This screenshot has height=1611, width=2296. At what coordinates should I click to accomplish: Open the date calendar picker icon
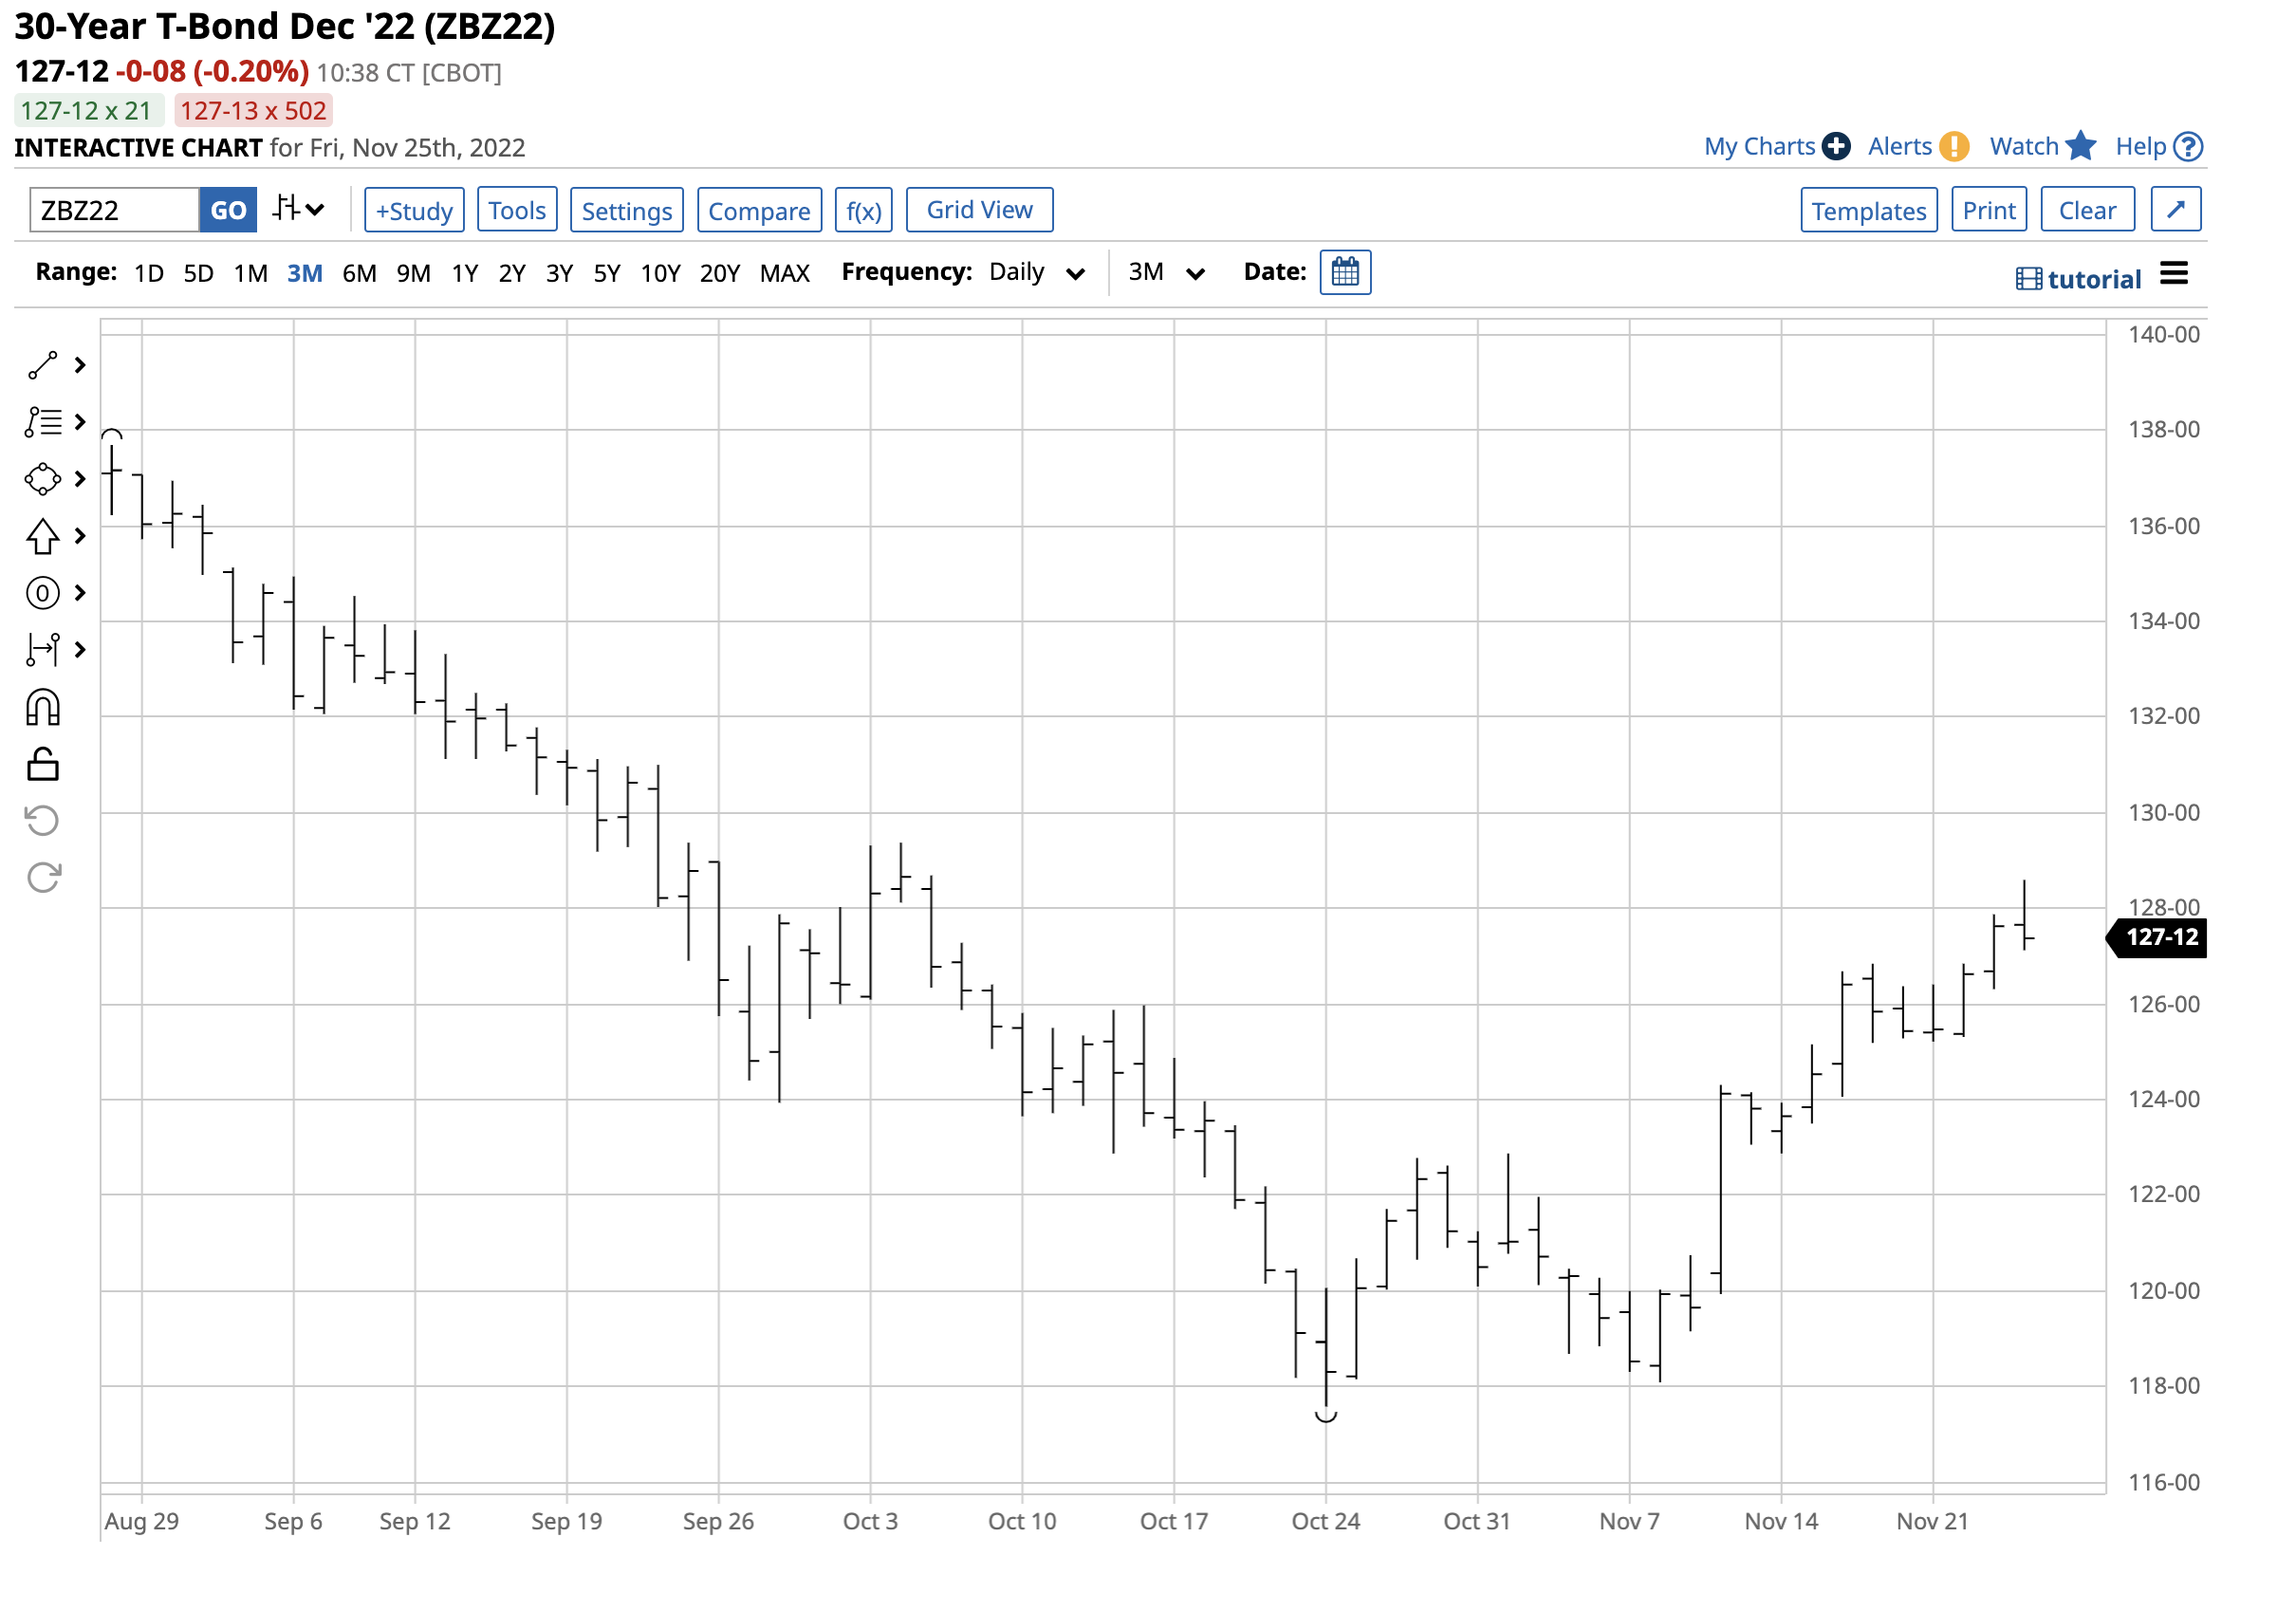(1345, 272)
